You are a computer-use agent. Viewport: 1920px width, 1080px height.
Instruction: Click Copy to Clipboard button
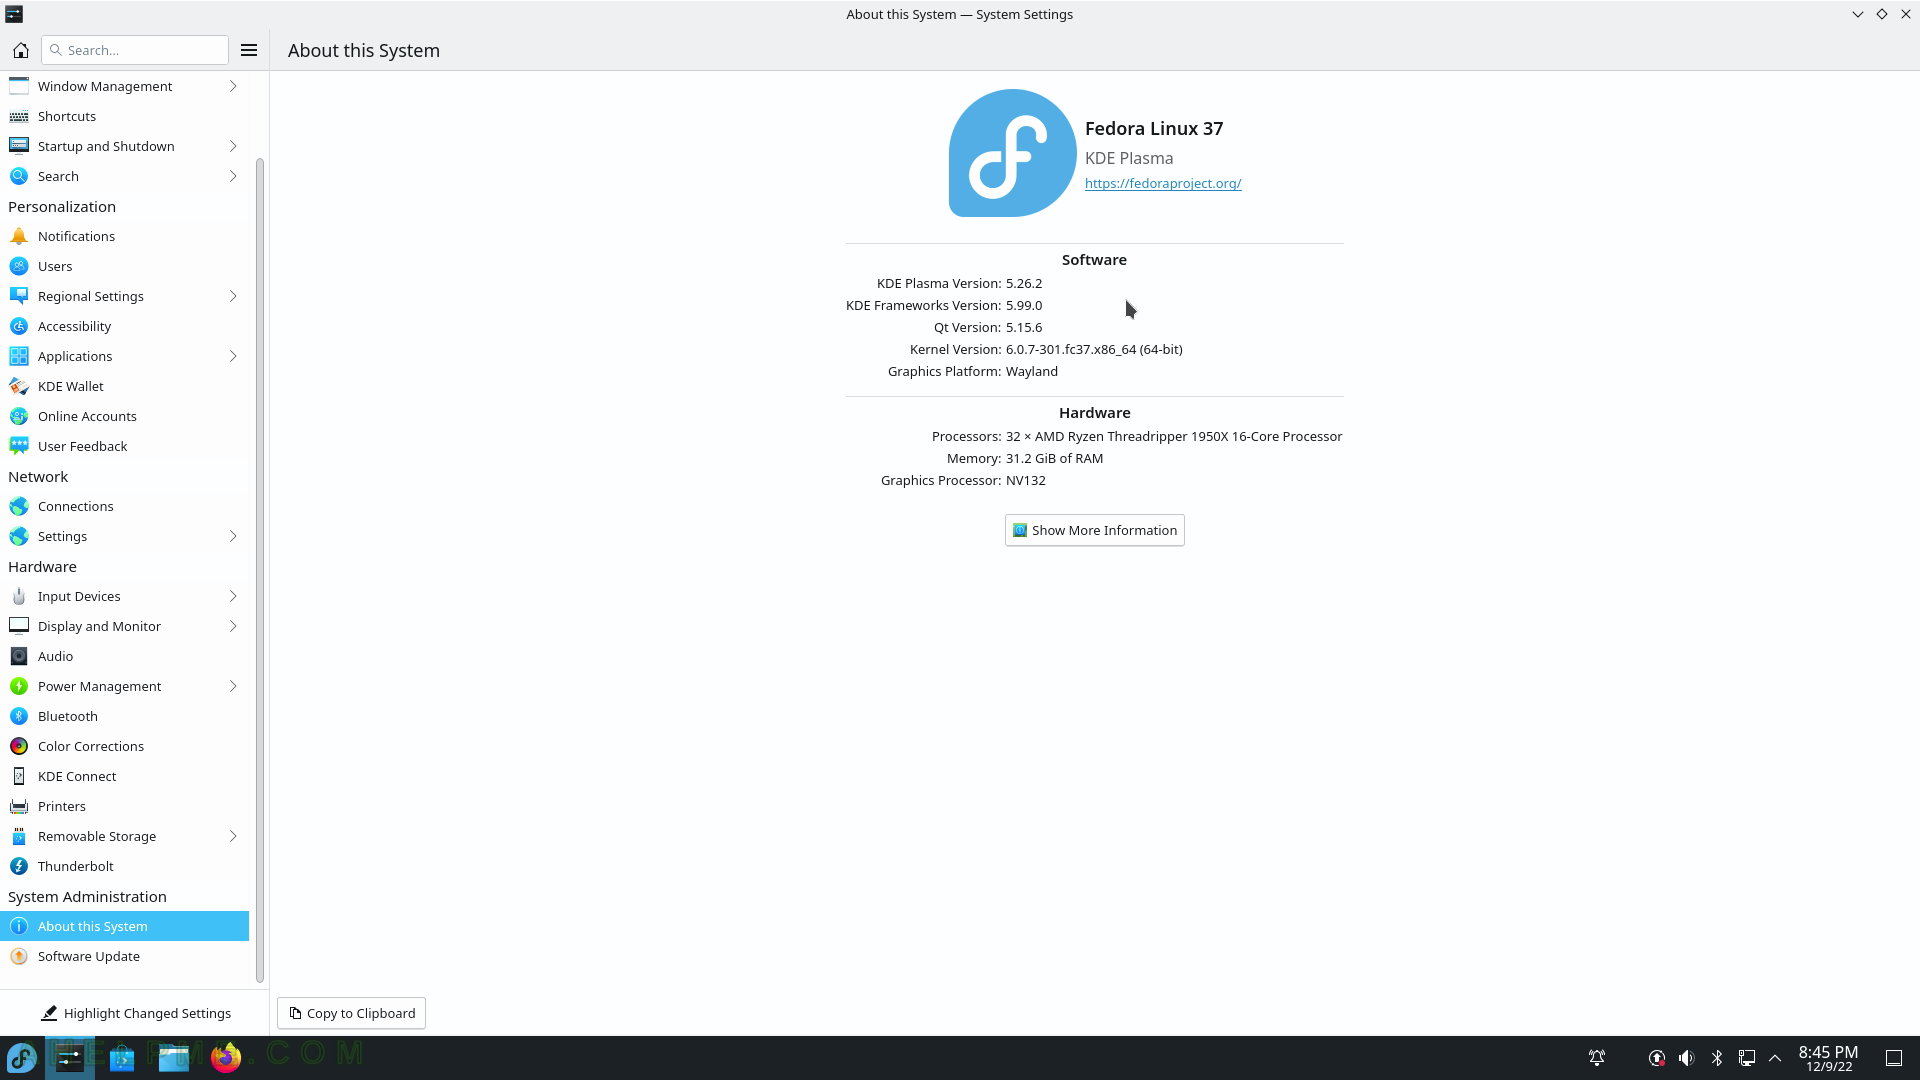coord(351,1013)
